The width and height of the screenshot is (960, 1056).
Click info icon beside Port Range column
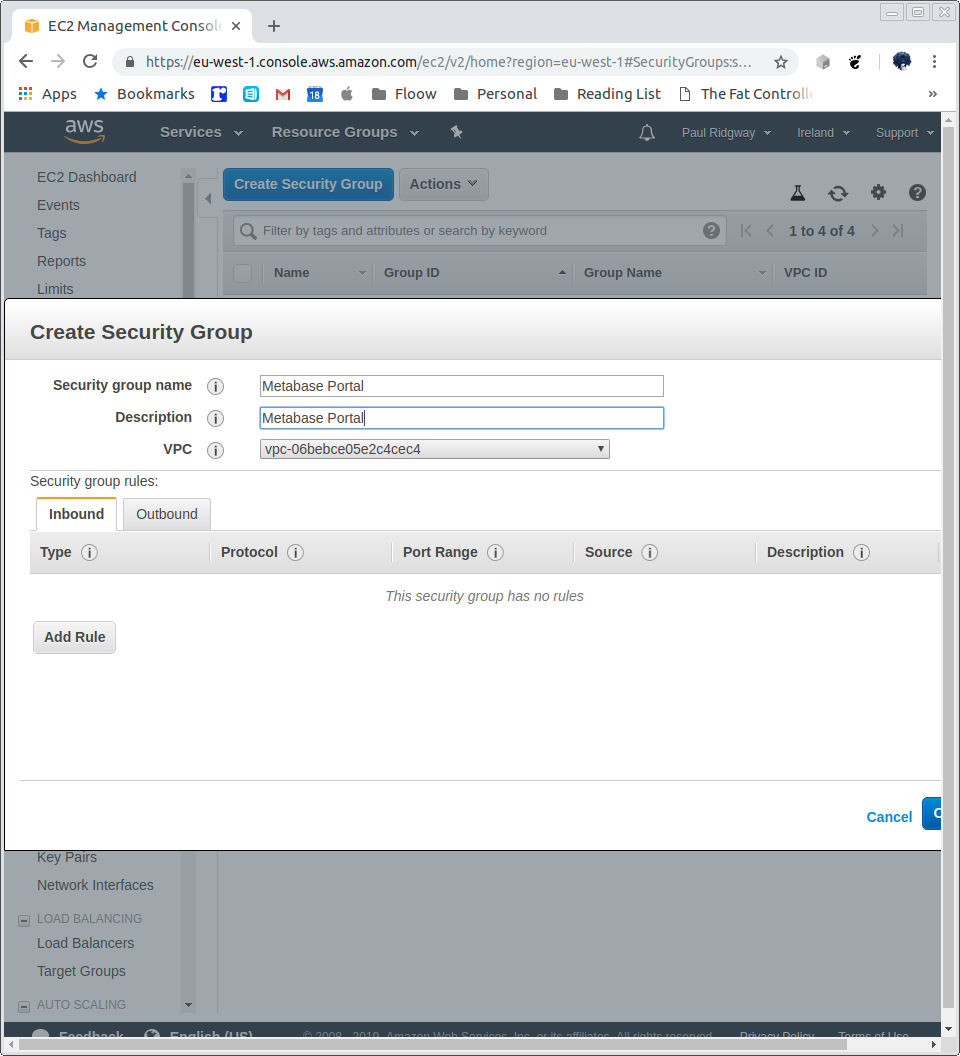click(495, 552)
